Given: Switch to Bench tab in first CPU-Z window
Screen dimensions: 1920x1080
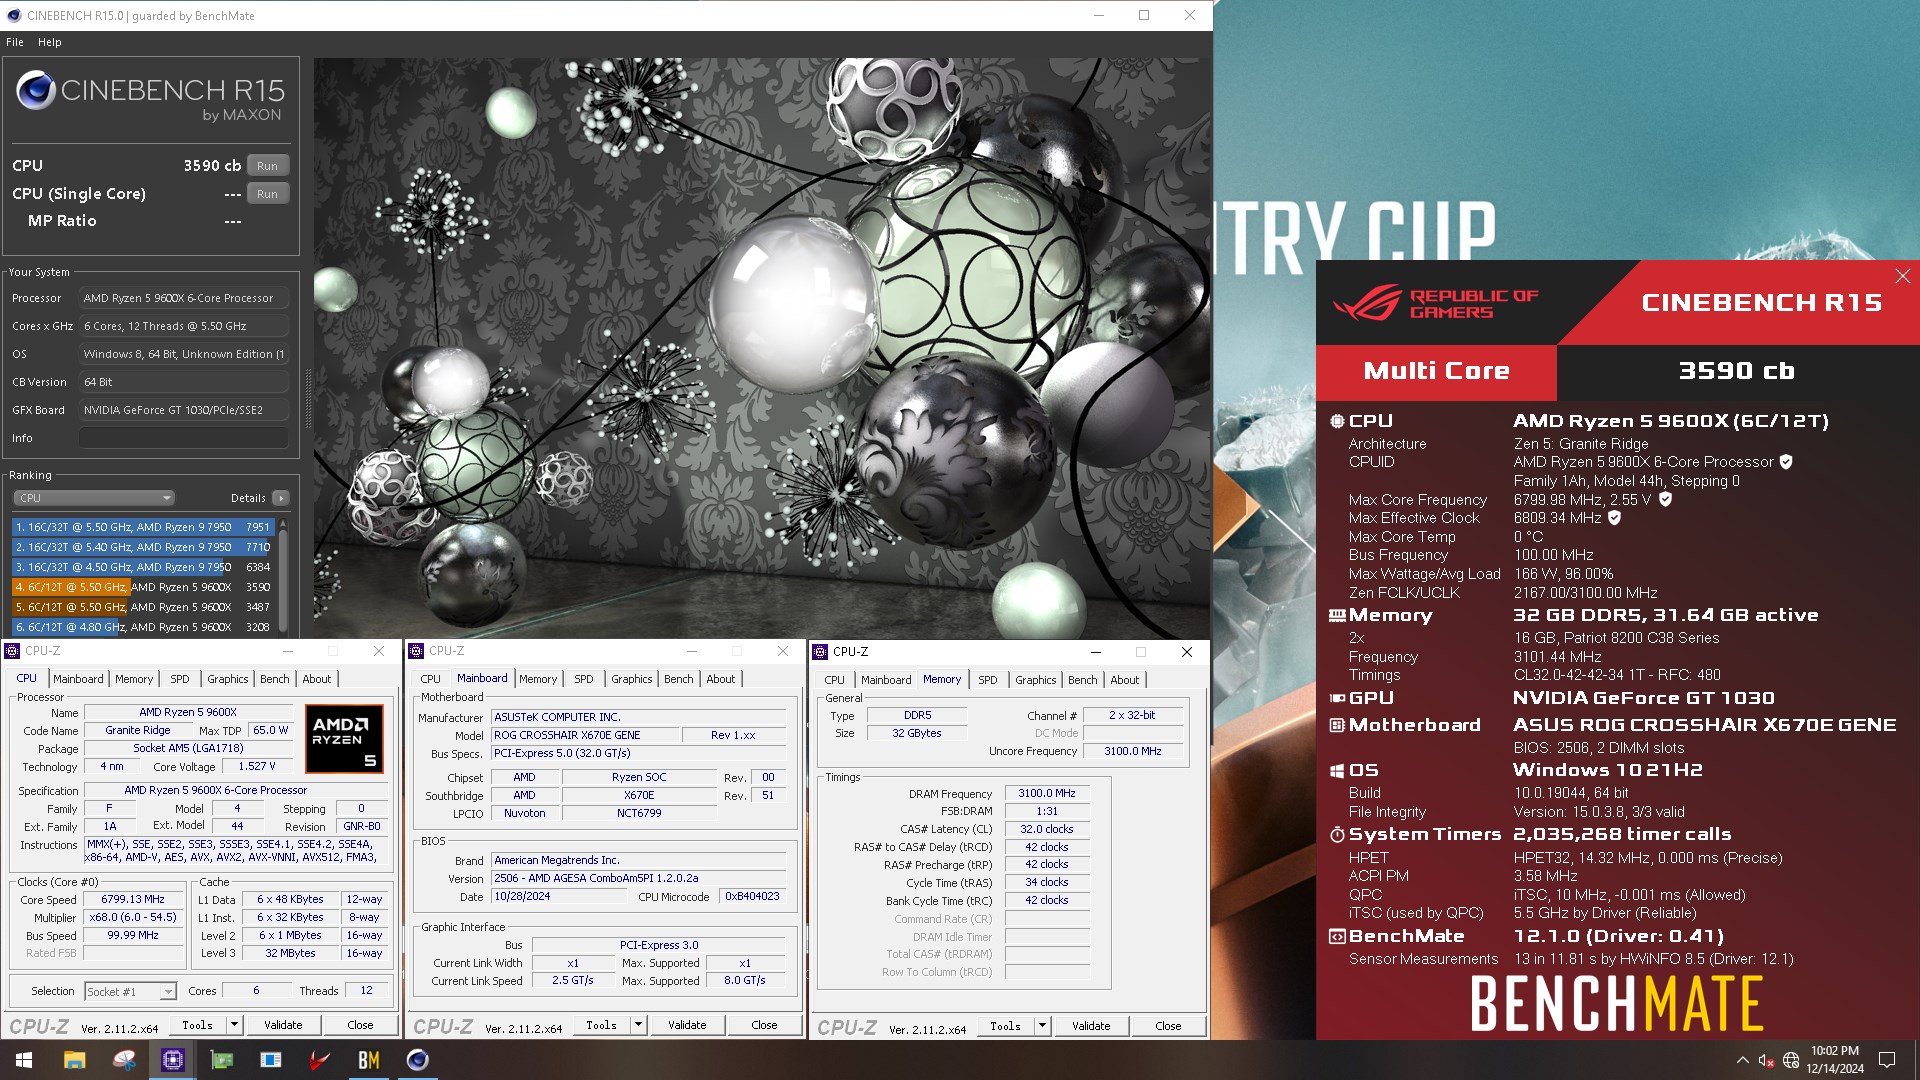Looking at the screenshot, I should click(x=274, y=679).
